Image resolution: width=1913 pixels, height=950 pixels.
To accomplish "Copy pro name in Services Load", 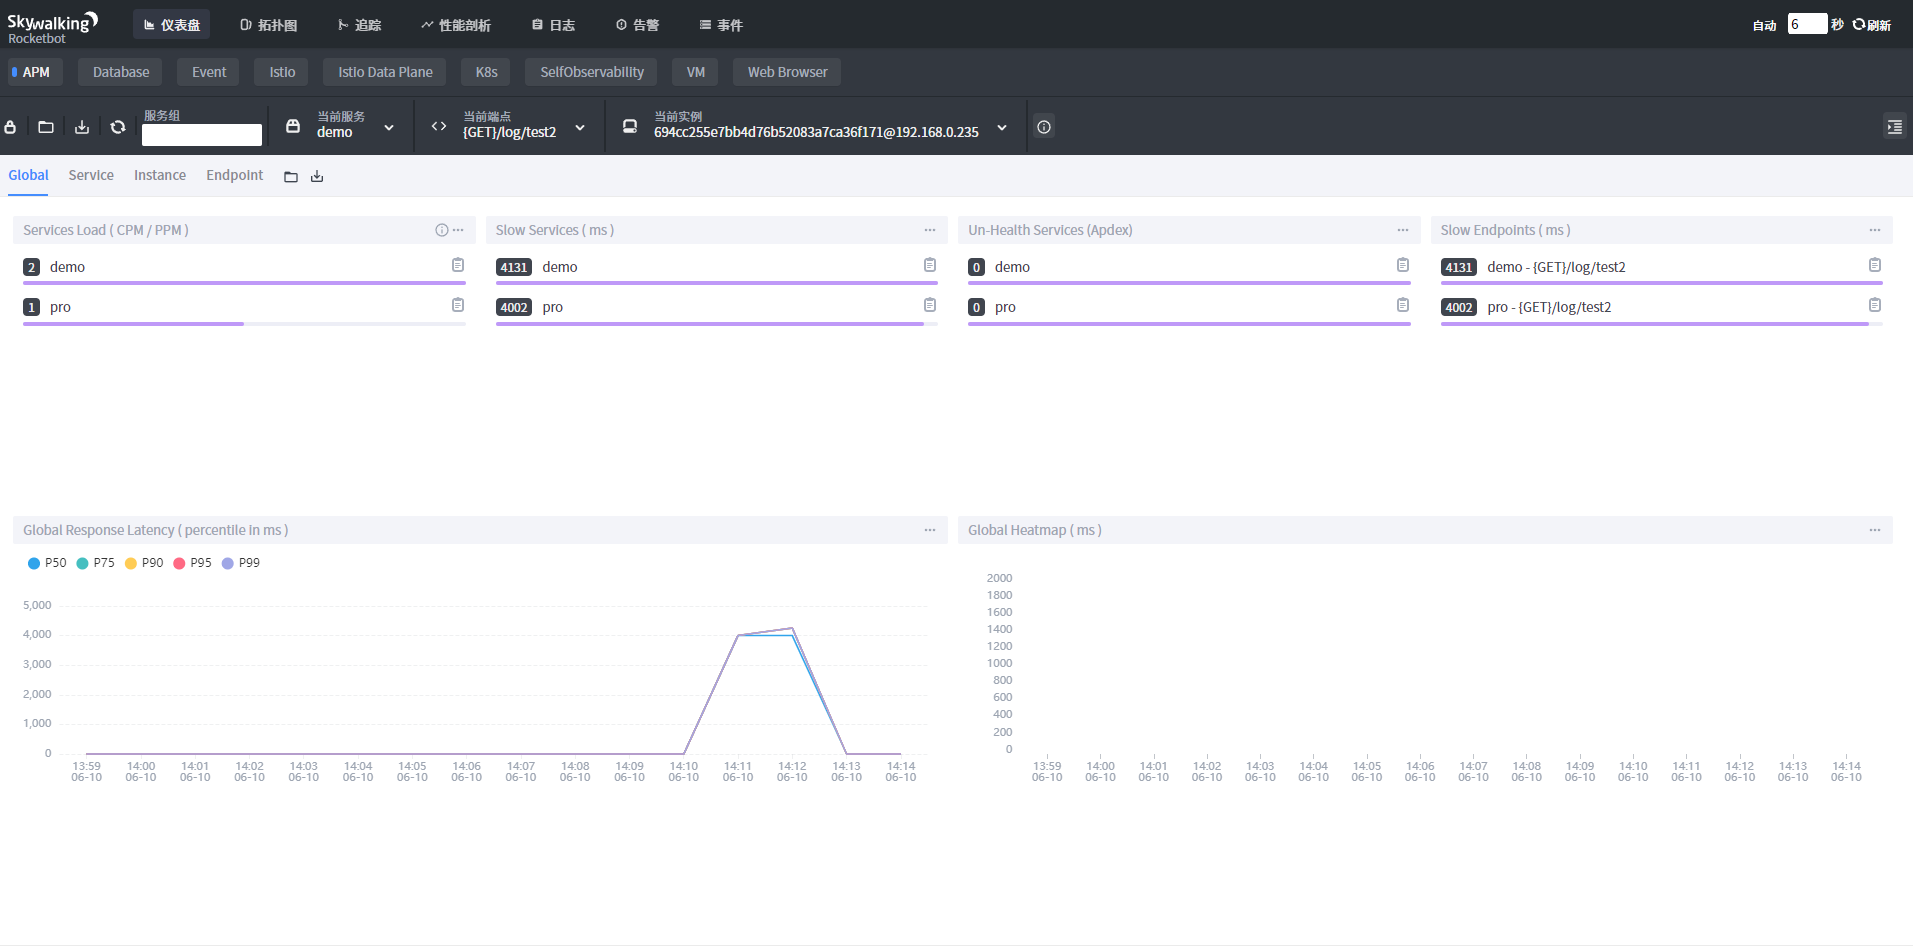I will coord(458,305).
